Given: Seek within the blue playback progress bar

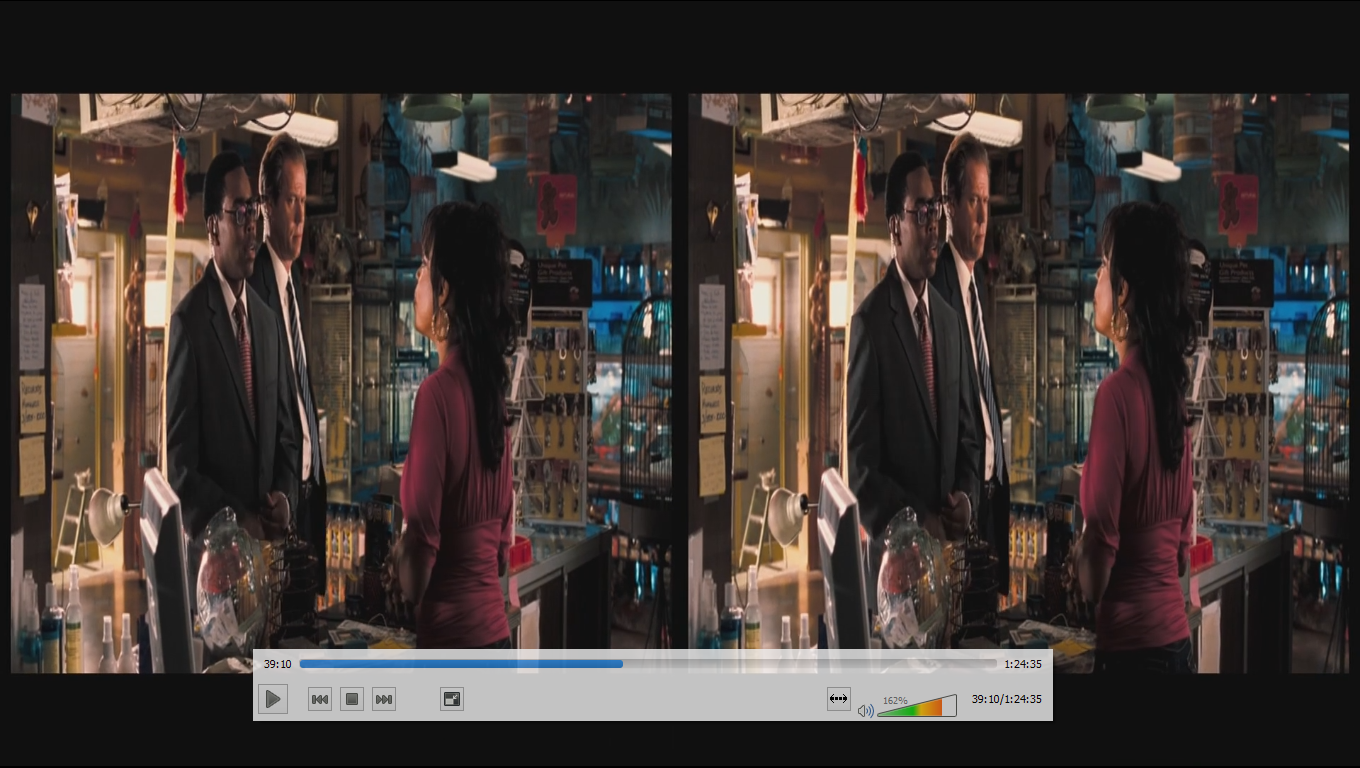Looking at the screenshot, I should coord(648,663).
